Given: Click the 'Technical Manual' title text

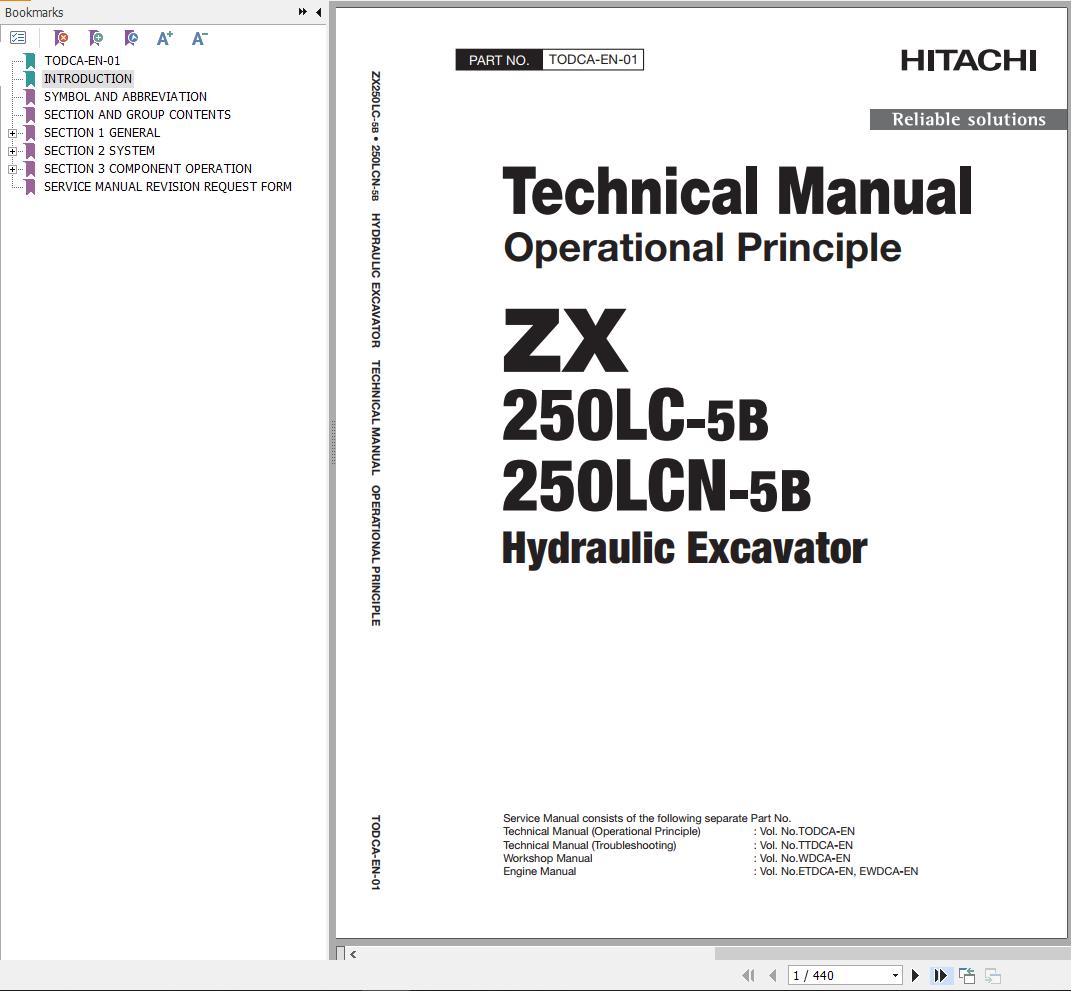Looking at the screenshot, I should pyautogui.click(x=737, y=191).
